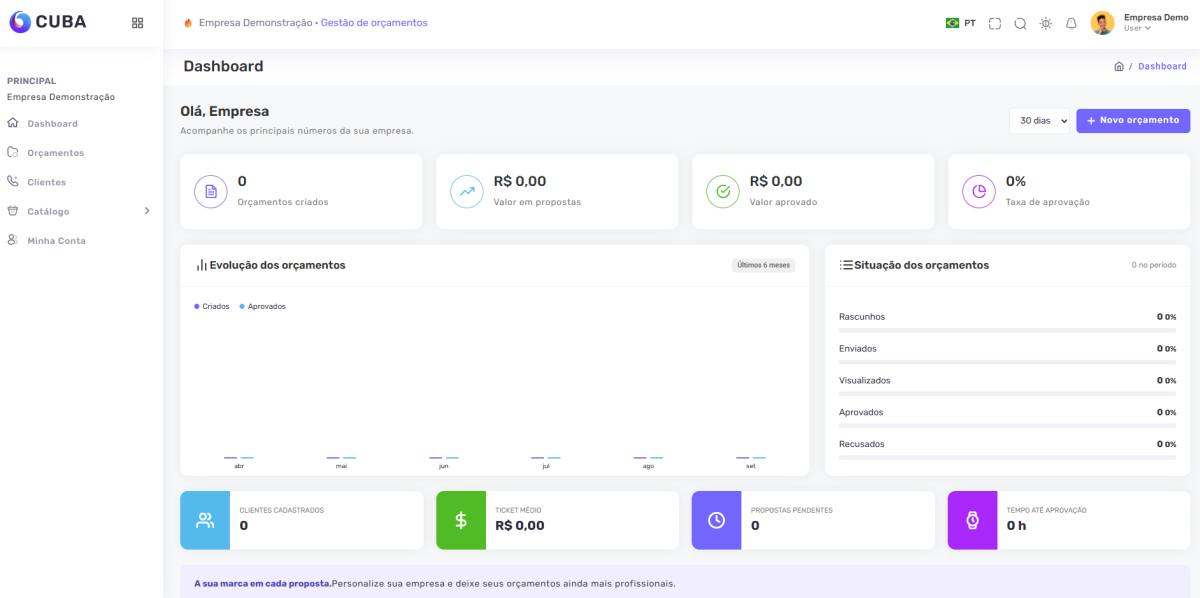Click the 'abr' month label on chart

pos(239,466)
